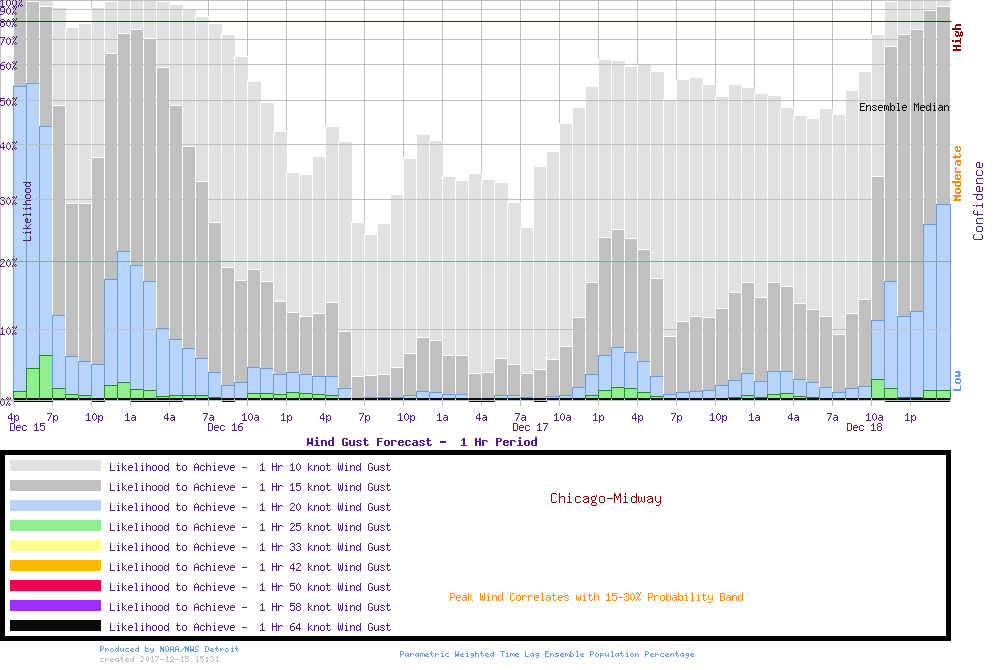This screenshot has height=670, width=1000.
Task: Click the Moderate confidence label
Action: [x=958, y=173]
